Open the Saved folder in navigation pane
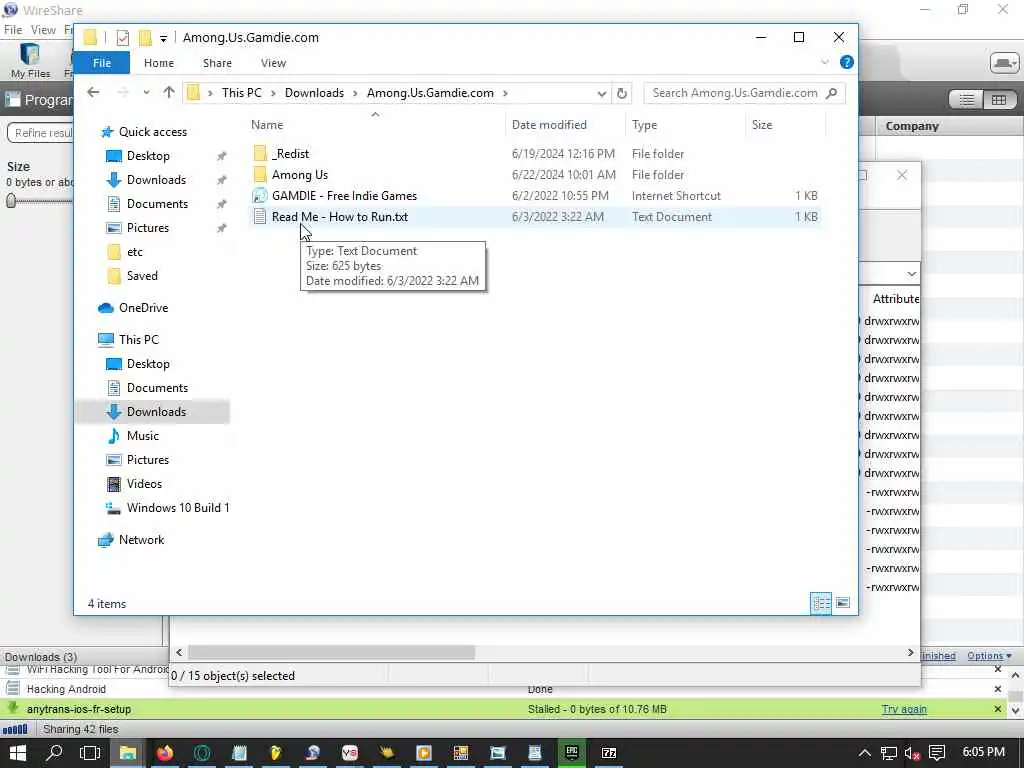The width and height of the screenshot is (1024, 768). coord(142,276)
